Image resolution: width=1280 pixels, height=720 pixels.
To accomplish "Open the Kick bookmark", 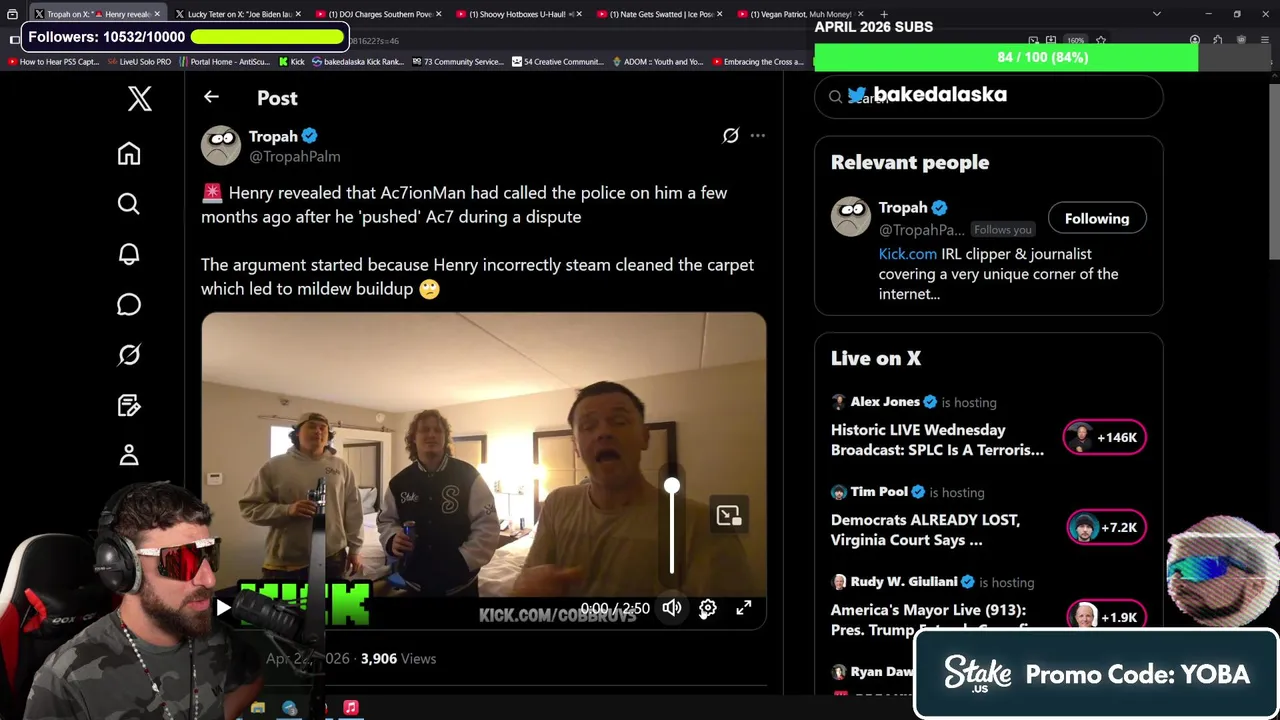I will pyautogui.click(x=291, y=62).
